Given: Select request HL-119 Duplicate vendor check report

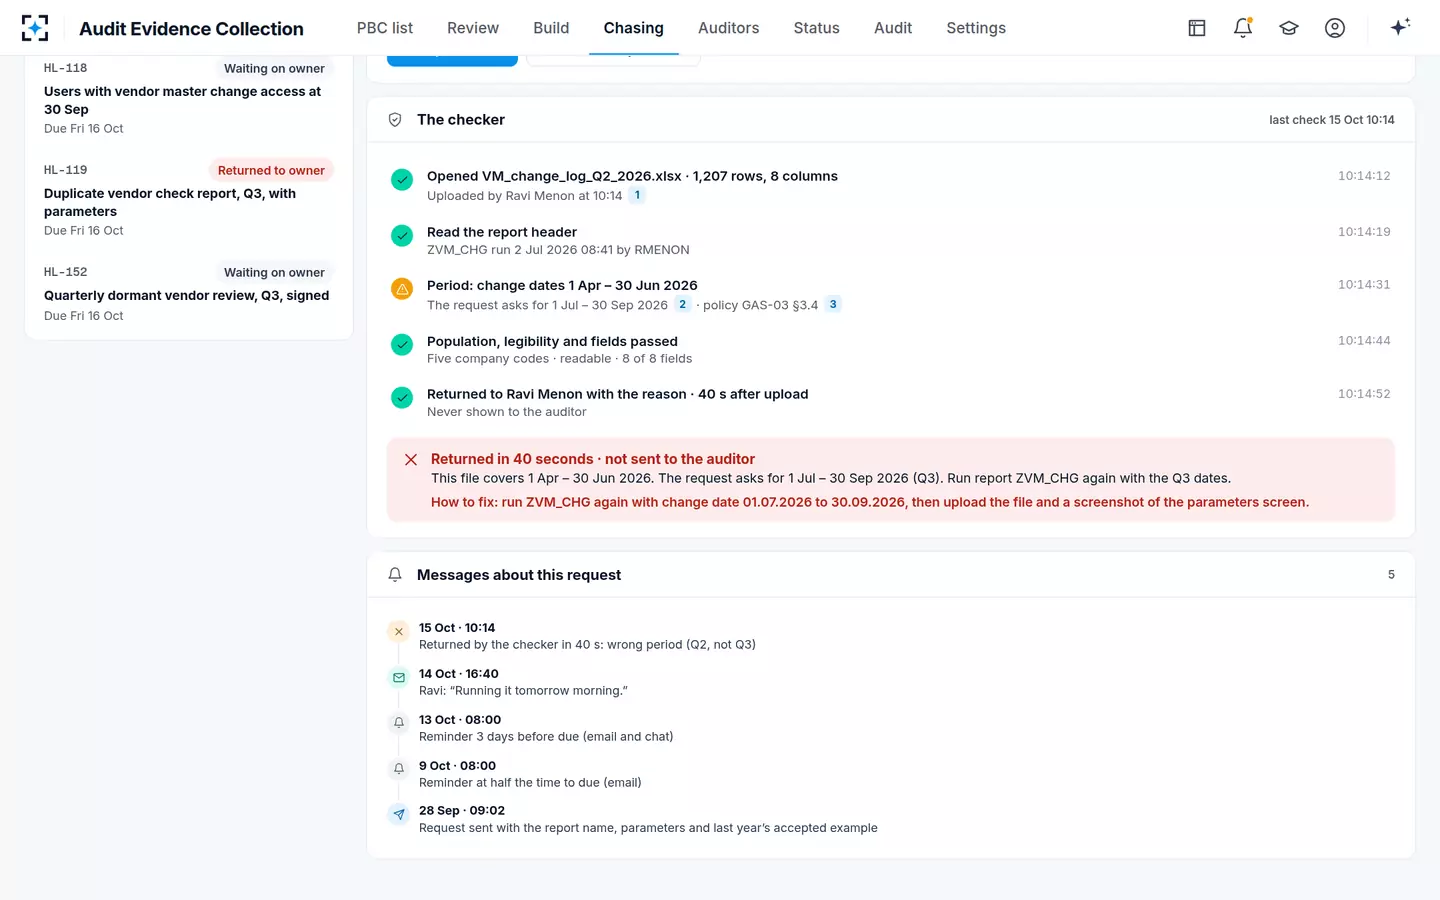Looking at the screenshot, I should click(189, 200).
